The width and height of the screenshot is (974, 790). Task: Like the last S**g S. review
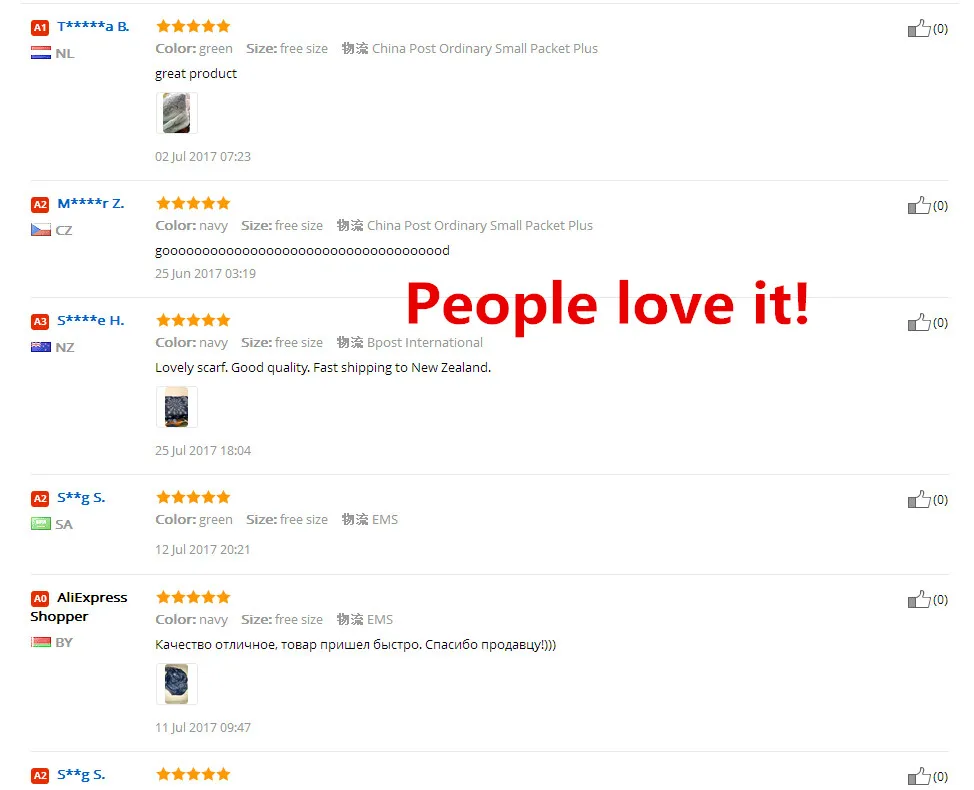[919, 776]
